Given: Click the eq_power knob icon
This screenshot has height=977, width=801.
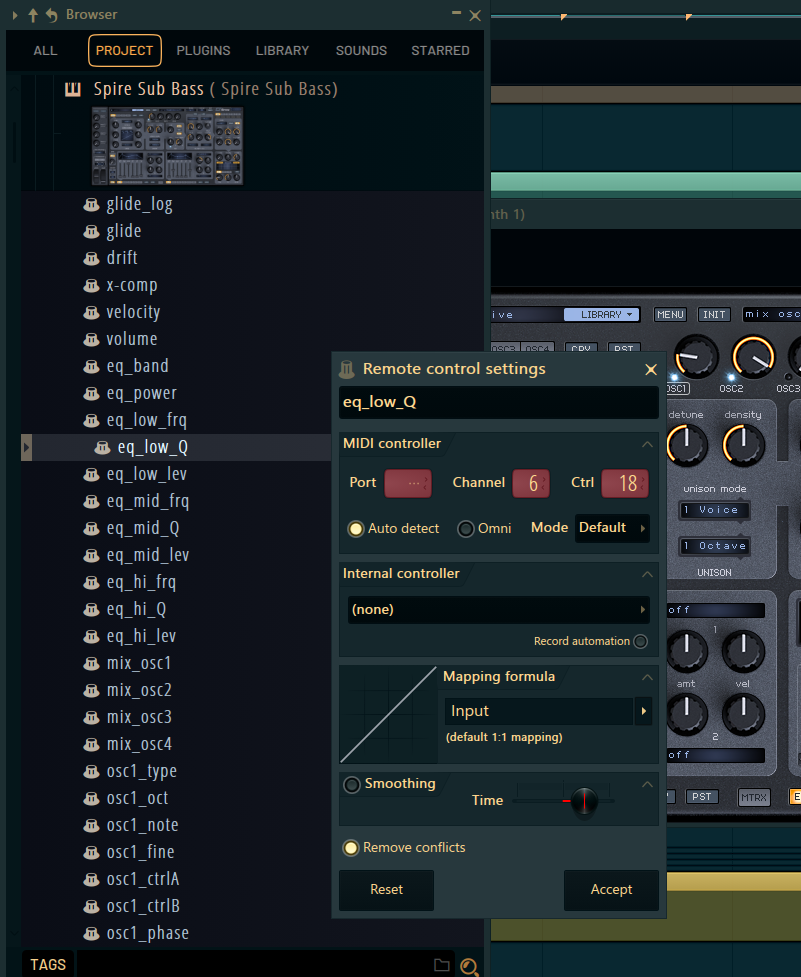Looking at the screenshot, I should point(92,393).
